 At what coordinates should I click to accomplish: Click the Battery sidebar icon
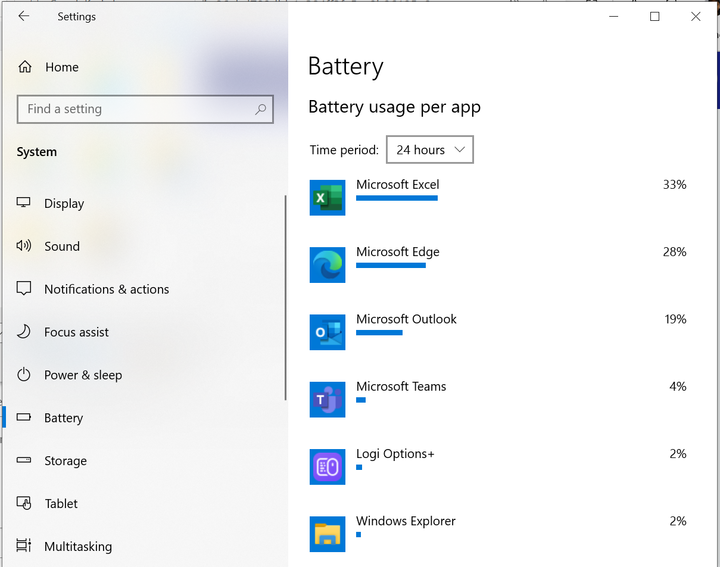click(24, 417)
